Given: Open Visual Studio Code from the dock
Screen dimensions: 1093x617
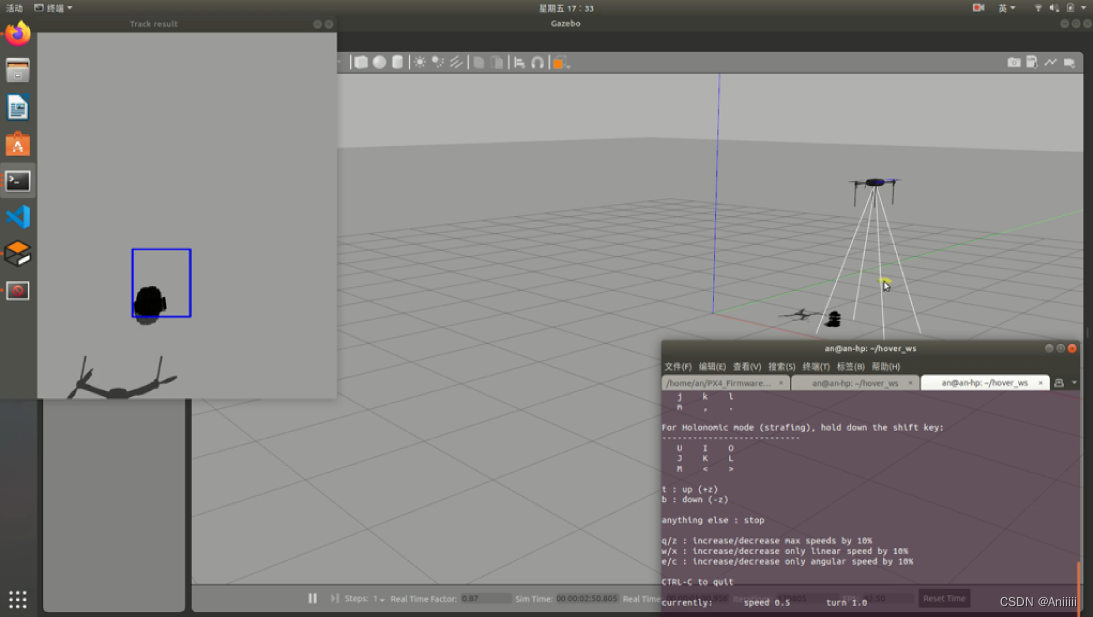Looking at the screenshot, I should tap(18, 218).
